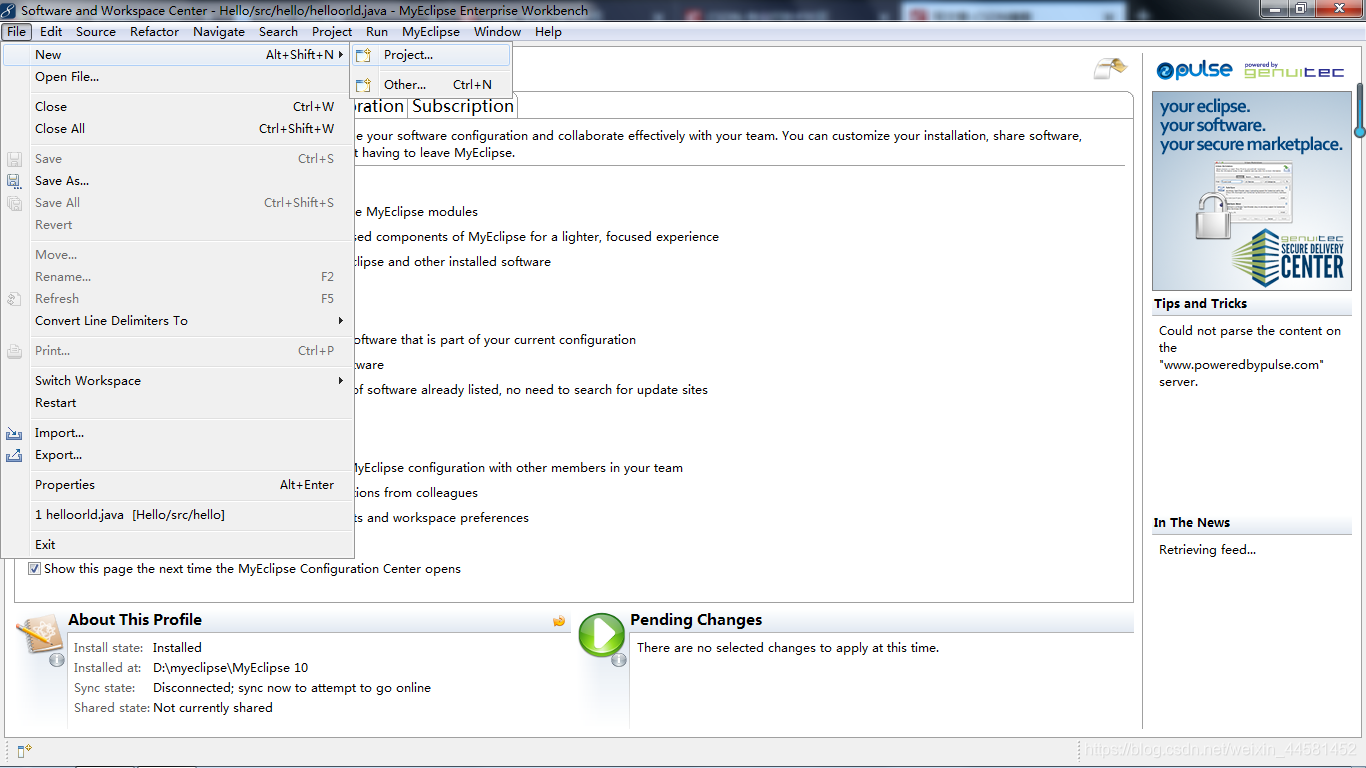
Task: Click the green Pending Changes play icon
Action: click(602, 634)
